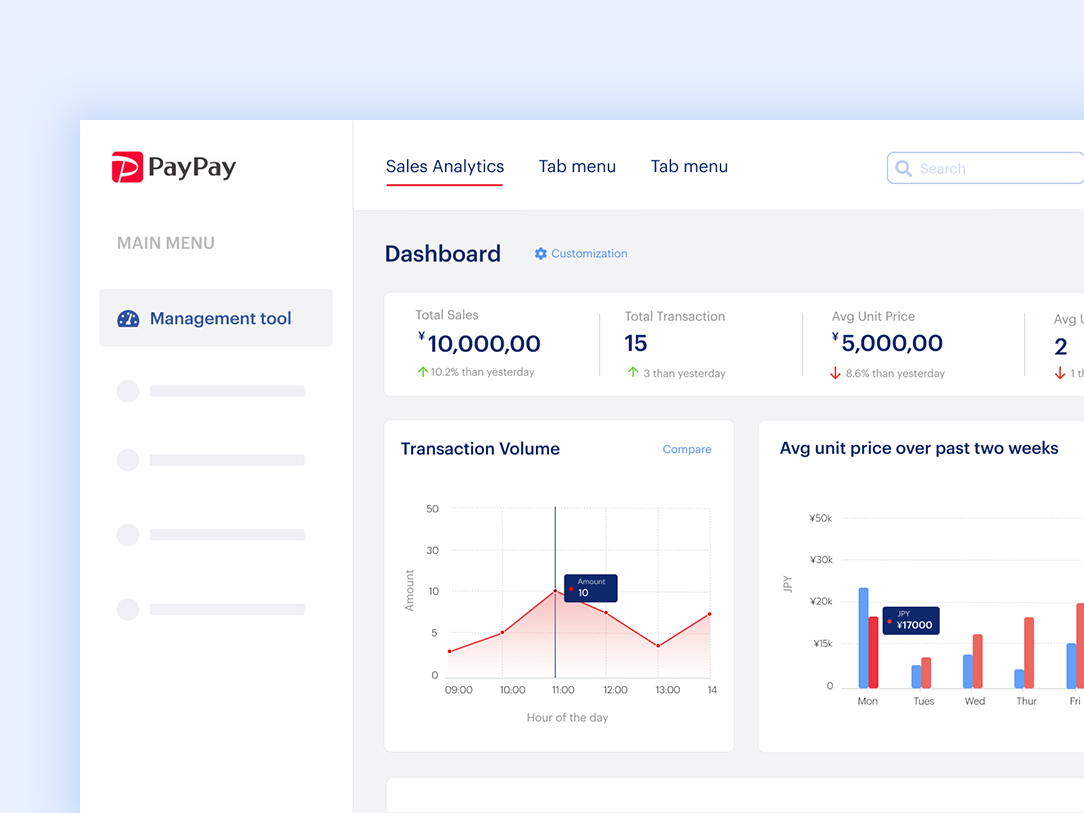Click the green growth arrow under Total Sales
The width and height of the screenshot is (1084, 813).
424,371
